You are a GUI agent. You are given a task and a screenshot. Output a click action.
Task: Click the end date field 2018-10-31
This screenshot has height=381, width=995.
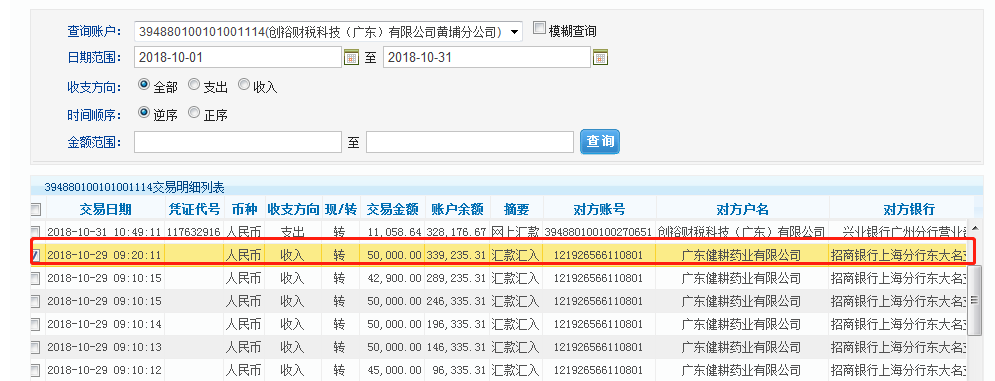pyautogui.click(x=487, y=58)
